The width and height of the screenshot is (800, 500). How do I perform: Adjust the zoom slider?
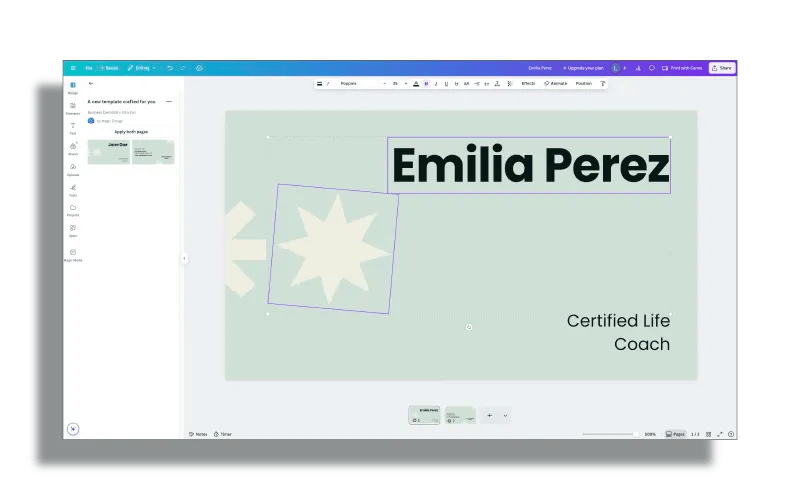tap(610, 434)
